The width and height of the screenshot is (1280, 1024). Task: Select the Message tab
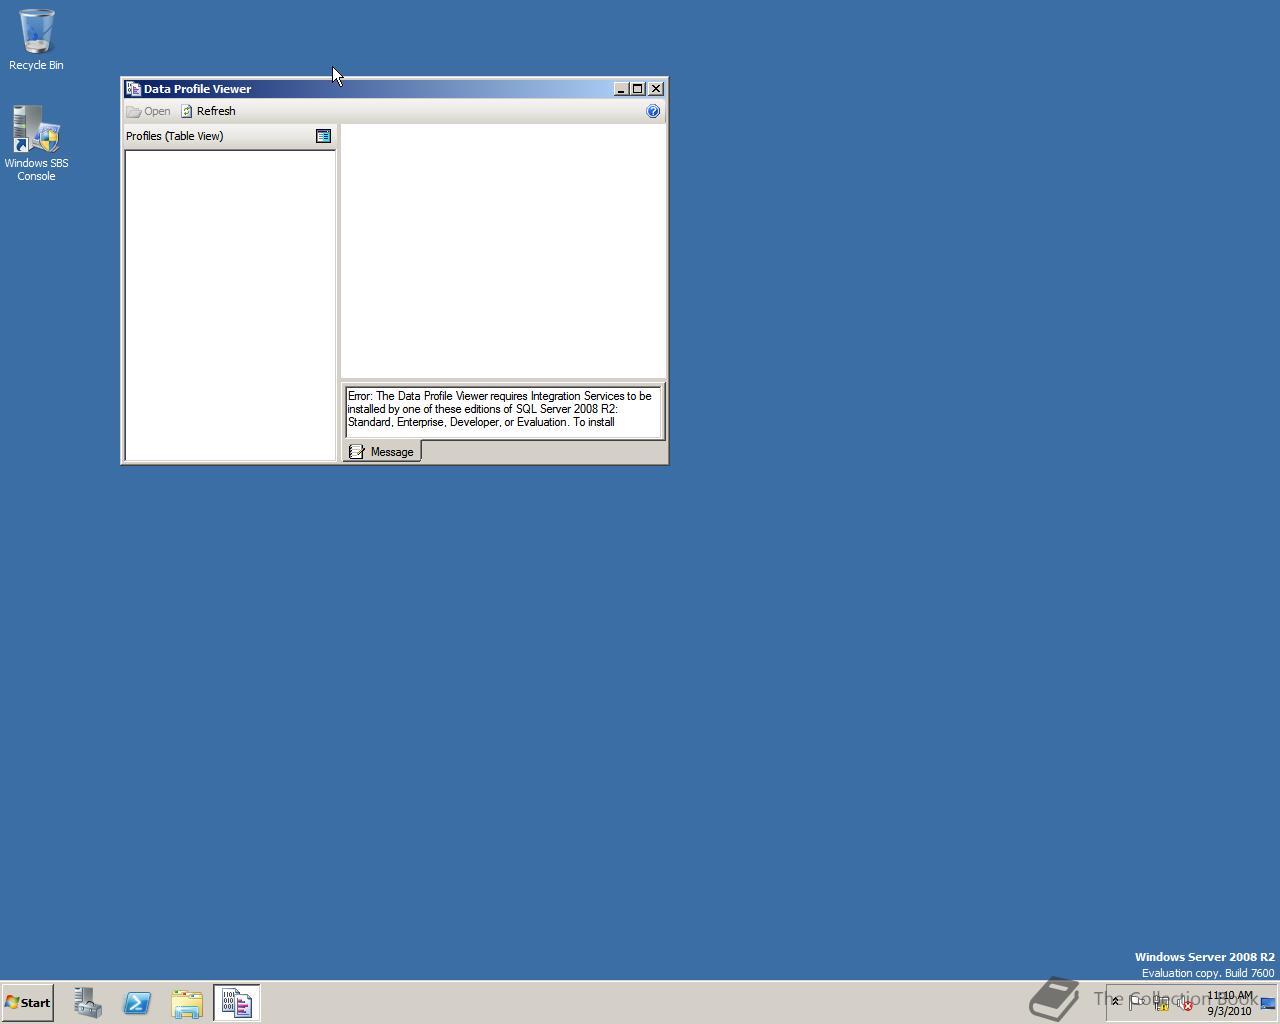[x=382, y=452]
